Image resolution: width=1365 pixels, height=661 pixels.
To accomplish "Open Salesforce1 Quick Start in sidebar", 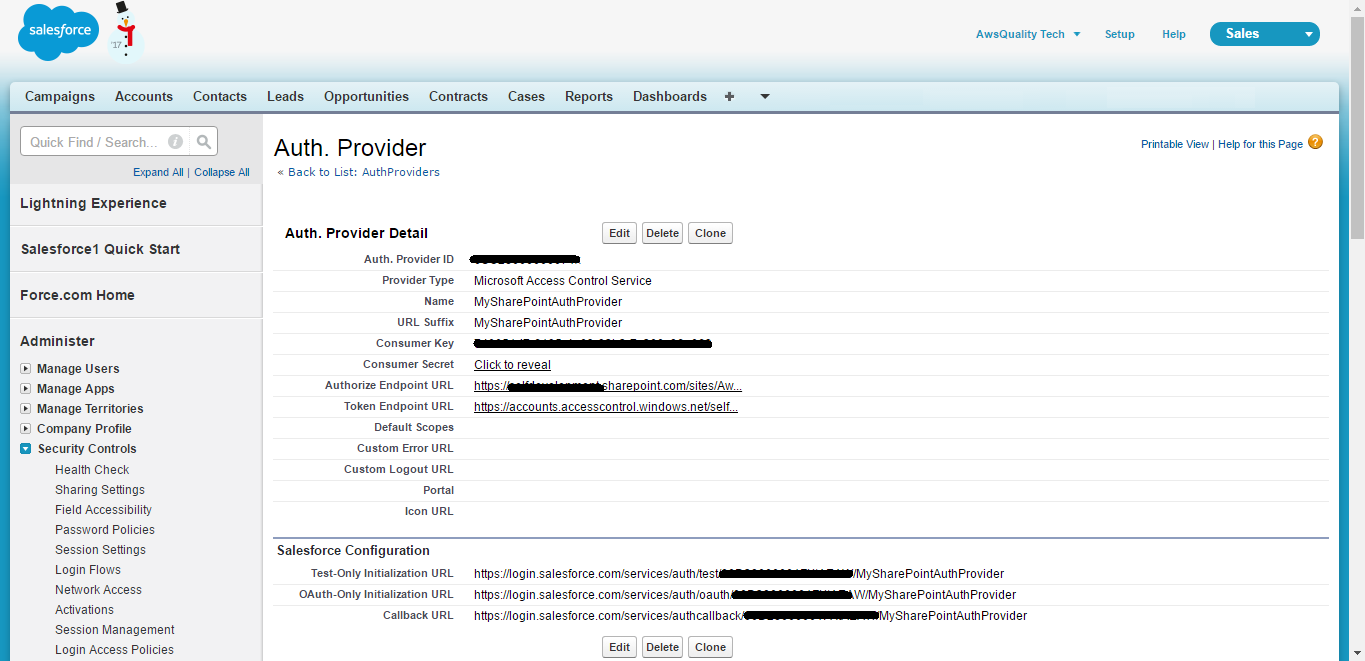I will [100, 249].
